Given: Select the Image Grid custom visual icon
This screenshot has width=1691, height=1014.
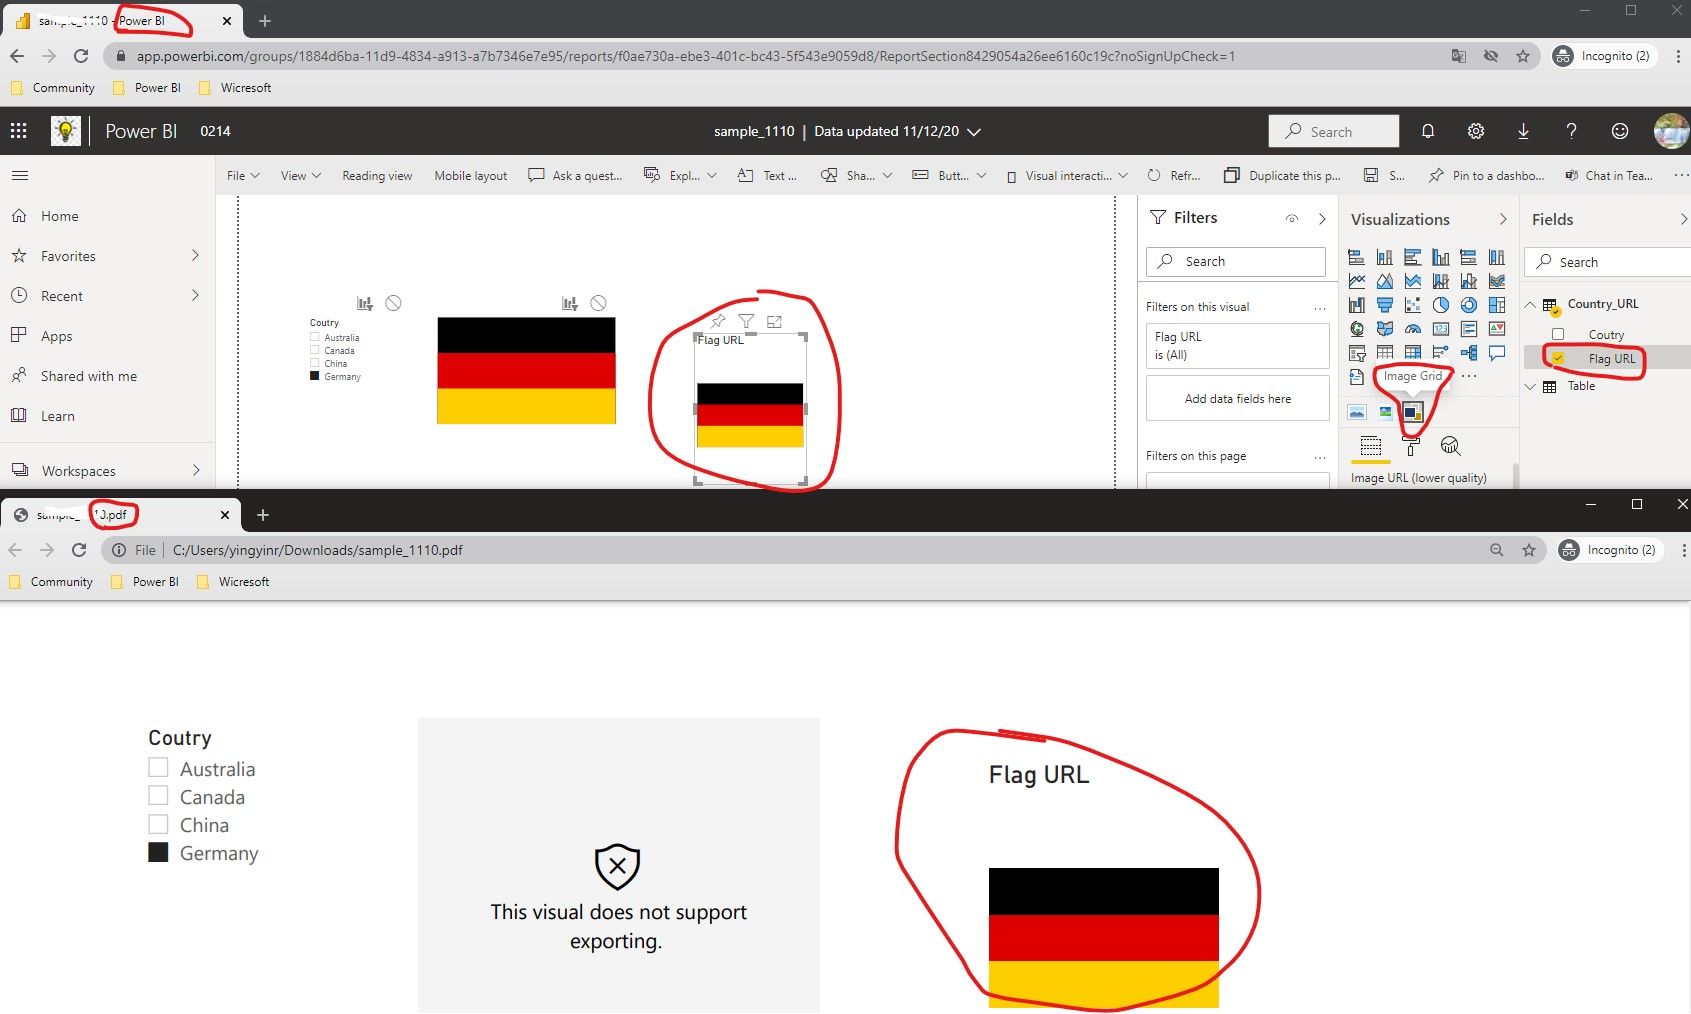Looking at the screenshot, I should 1412,411.
